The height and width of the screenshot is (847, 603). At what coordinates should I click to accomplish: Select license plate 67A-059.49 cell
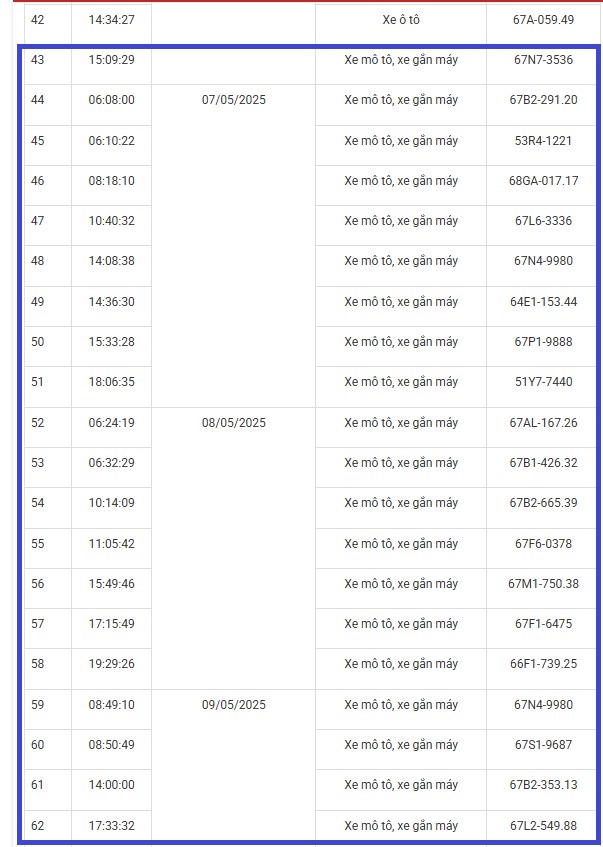(543, 20)
